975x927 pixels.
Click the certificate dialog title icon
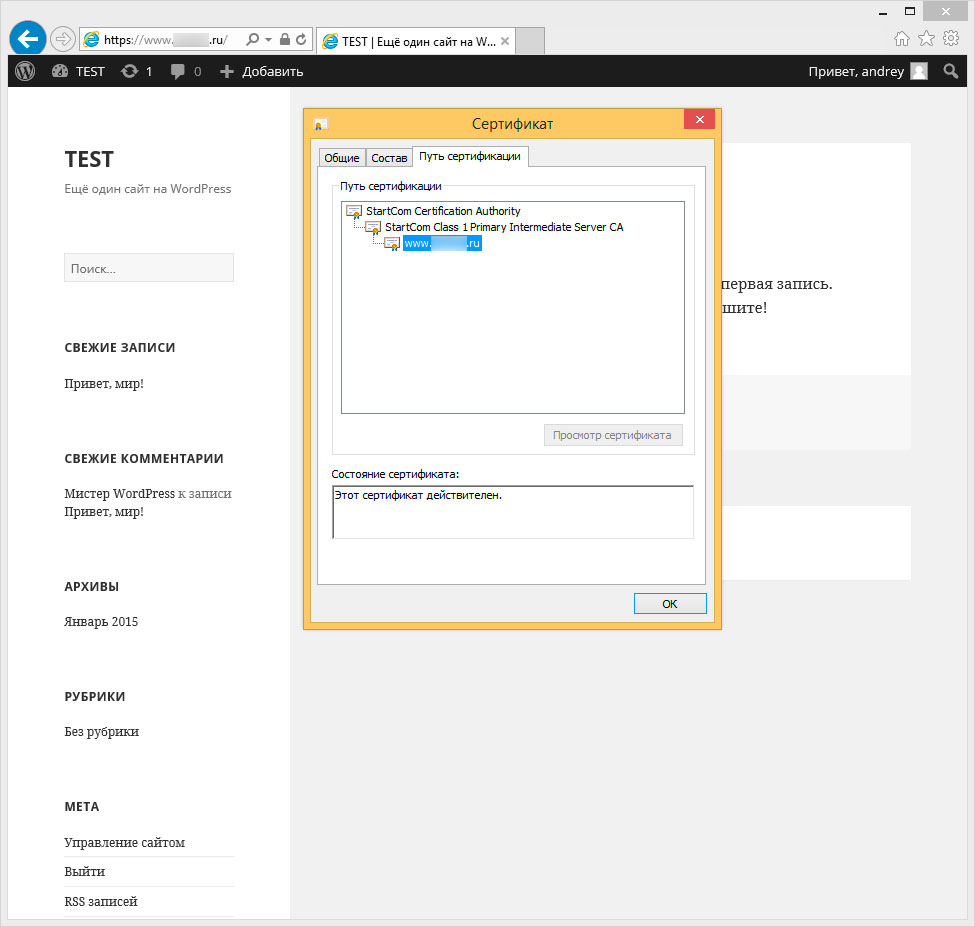click(x=320, y=124)
